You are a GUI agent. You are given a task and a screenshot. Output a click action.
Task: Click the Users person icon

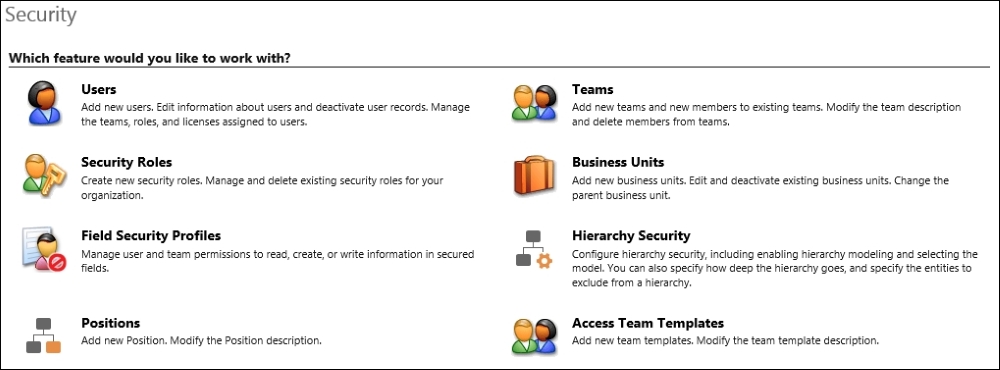click(45, 103)
